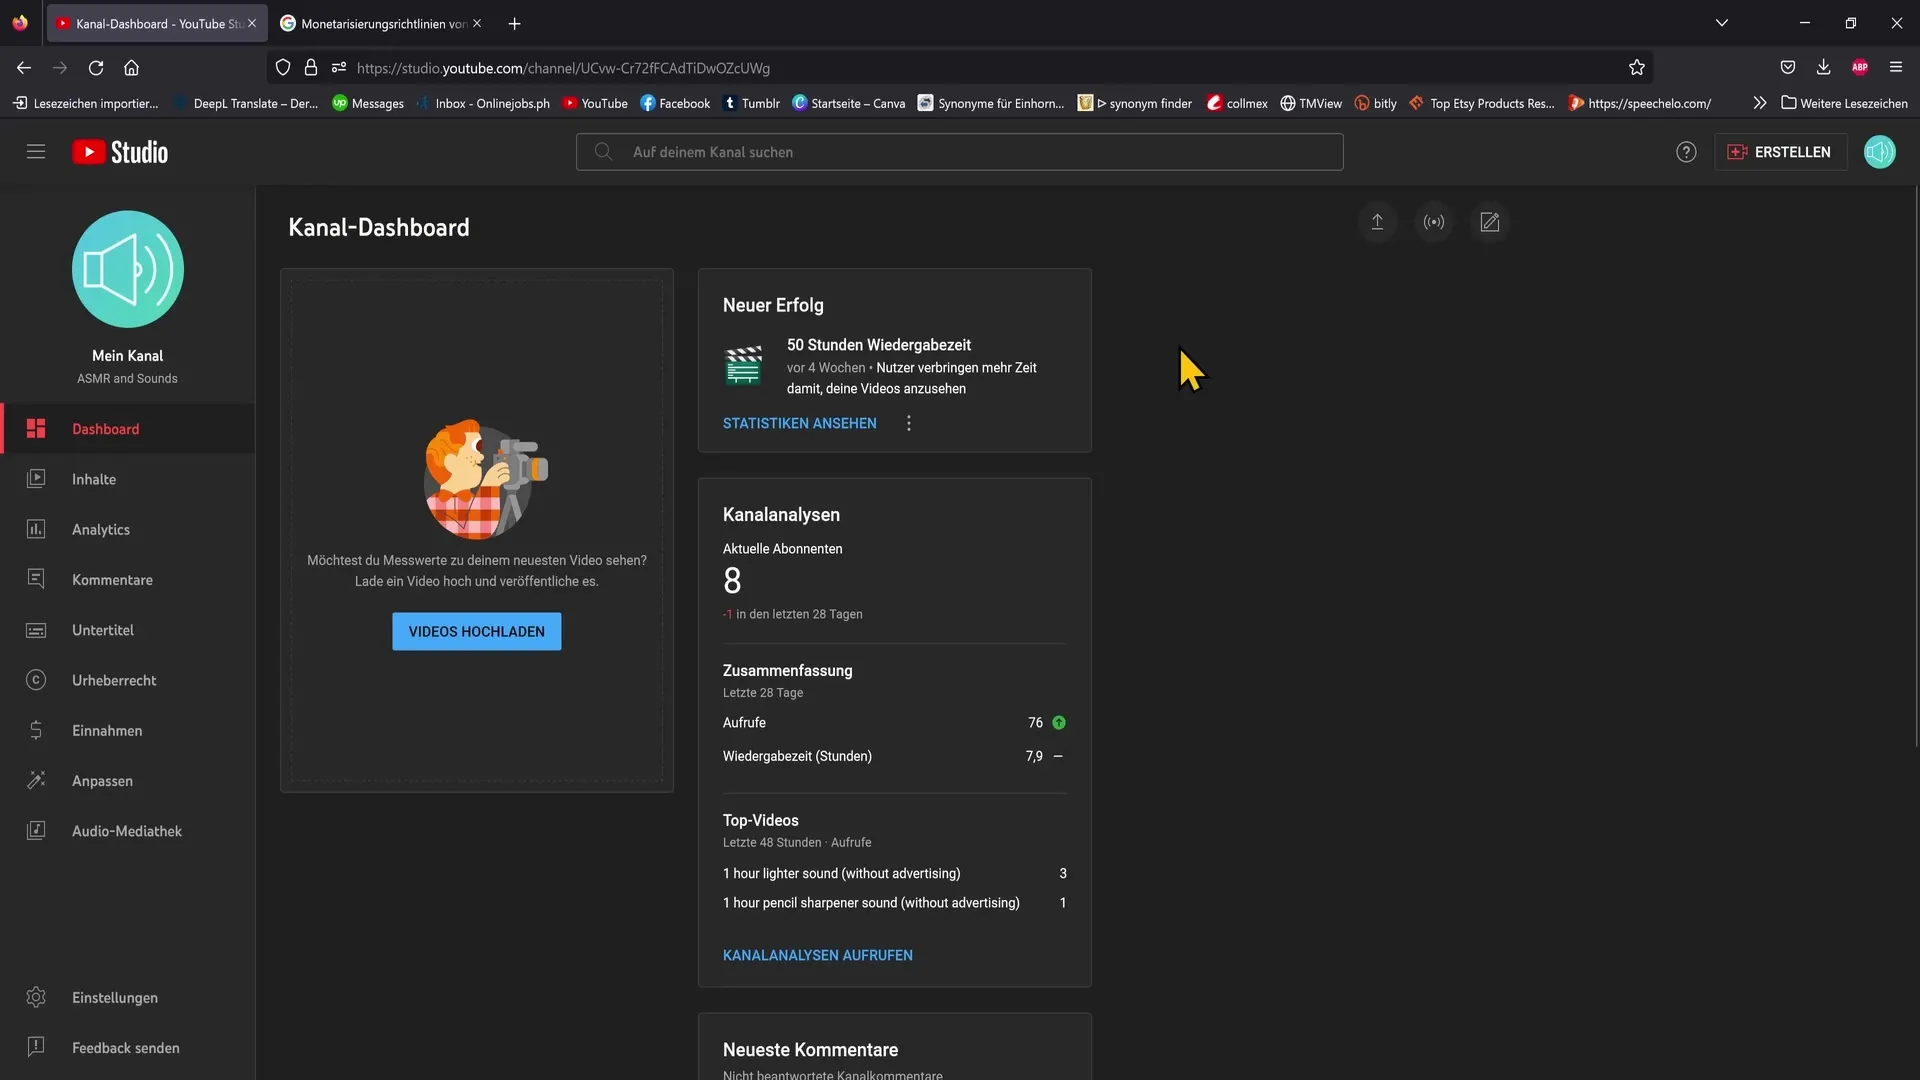The height and width of the screenshot is (1080, 1920).
Task: Click the search input field
Action: click(x=959, y=152)
